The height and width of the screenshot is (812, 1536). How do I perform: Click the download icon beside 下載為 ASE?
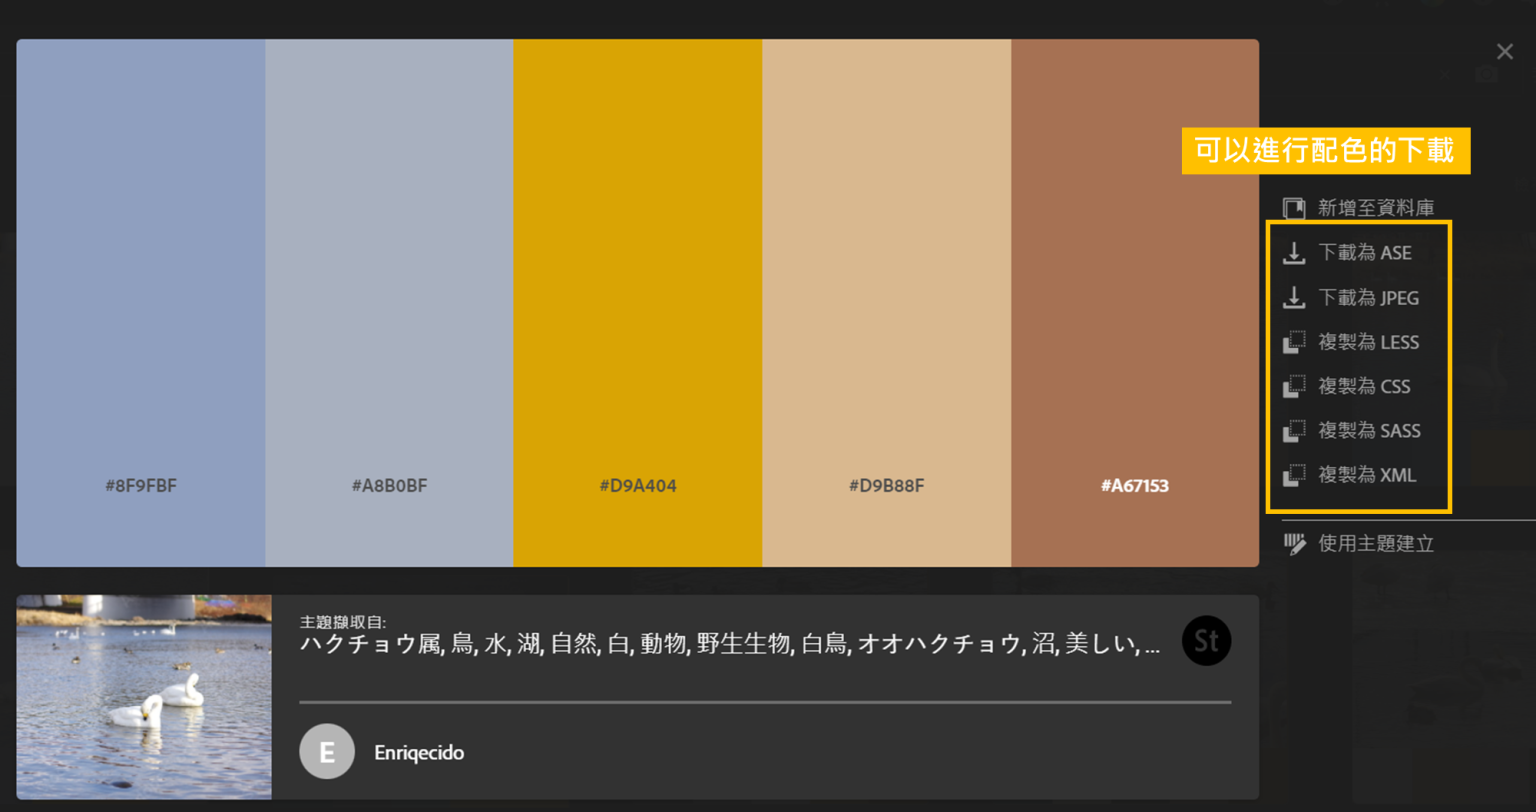pos(1296,252)
